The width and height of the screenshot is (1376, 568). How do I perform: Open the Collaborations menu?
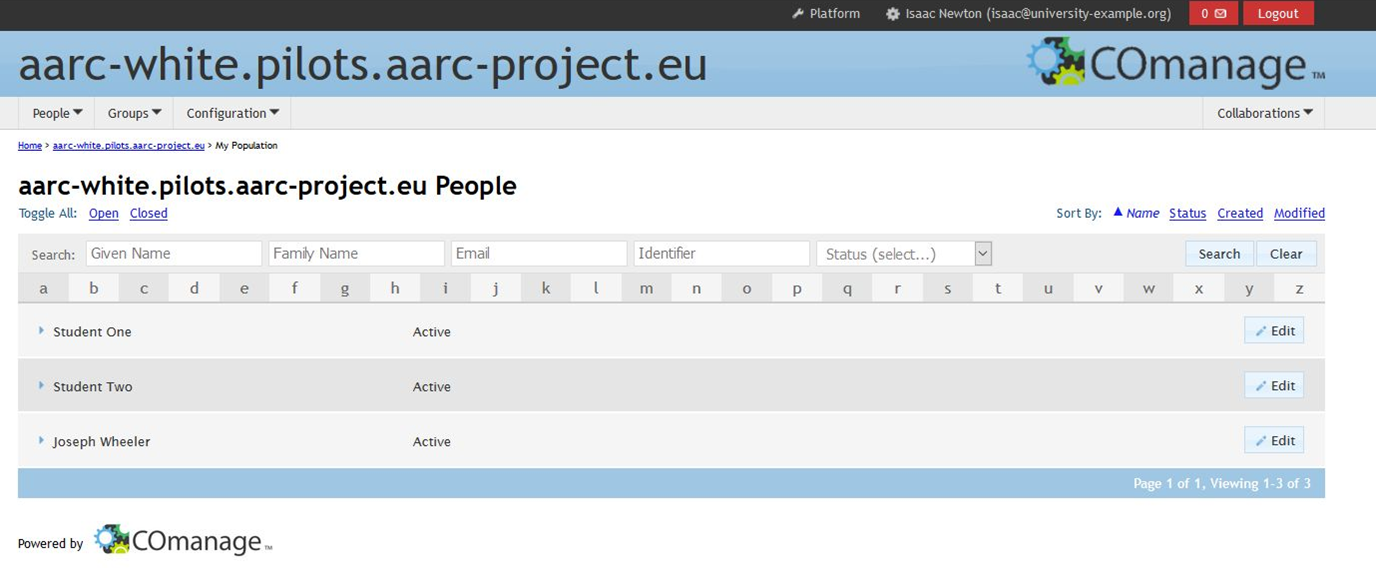point(1264,113)
